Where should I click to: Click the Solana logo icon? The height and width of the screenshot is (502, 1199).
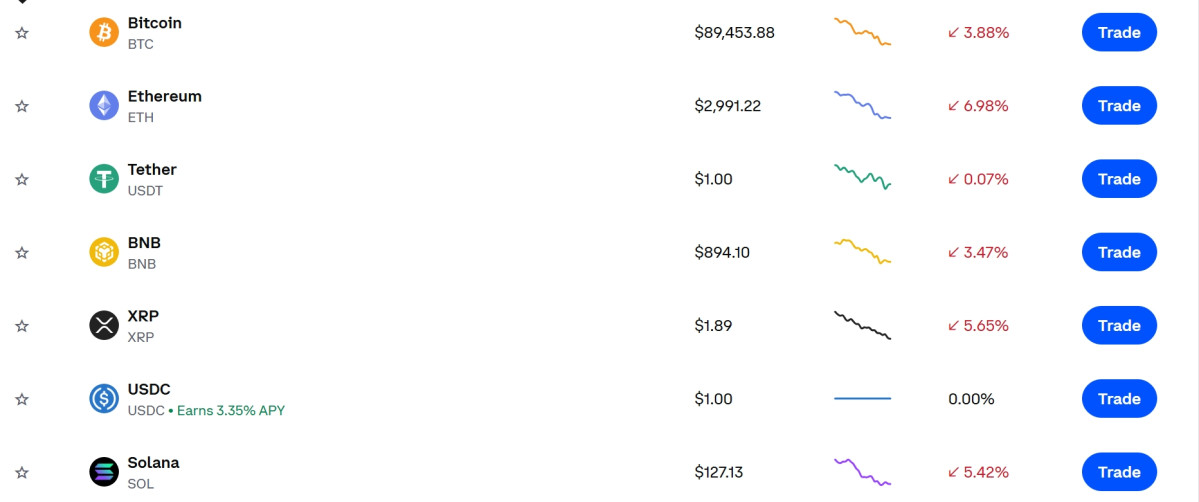pyautogui.click(x=104, y=472)
